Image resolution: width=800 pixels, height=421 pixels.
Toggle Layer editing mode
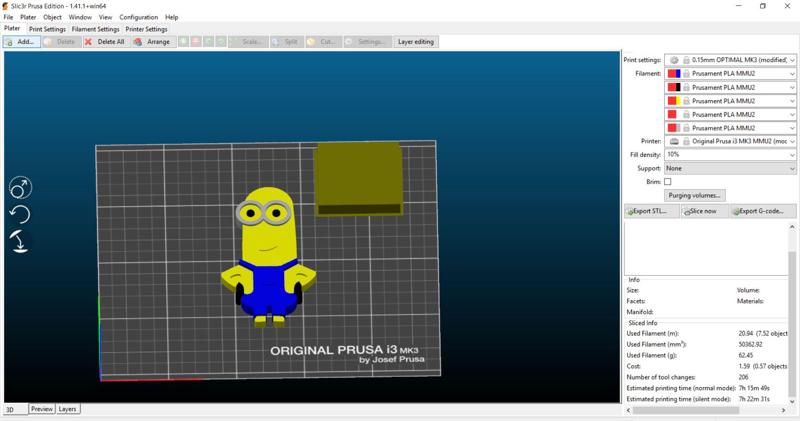[x=416, y=42]
